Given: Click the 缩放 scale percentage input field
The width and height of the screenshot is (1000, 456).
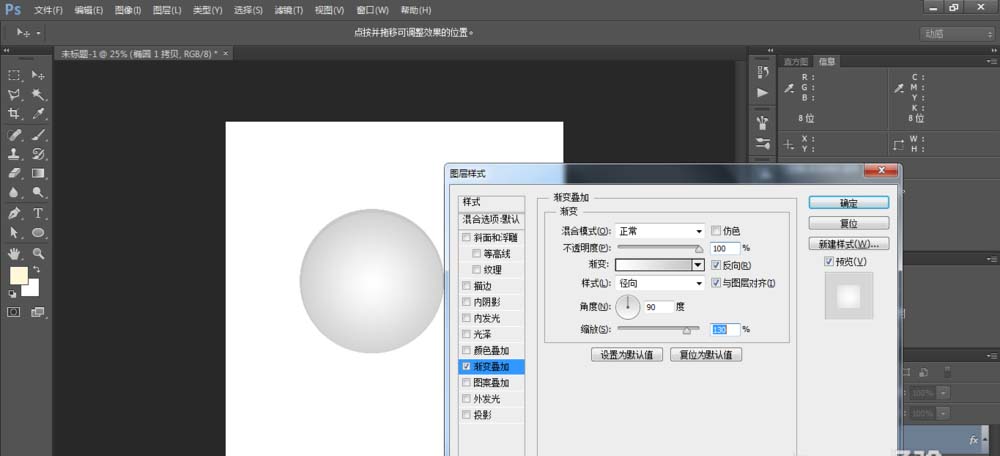Looking at the screenshot, I should tap(725, 329).
